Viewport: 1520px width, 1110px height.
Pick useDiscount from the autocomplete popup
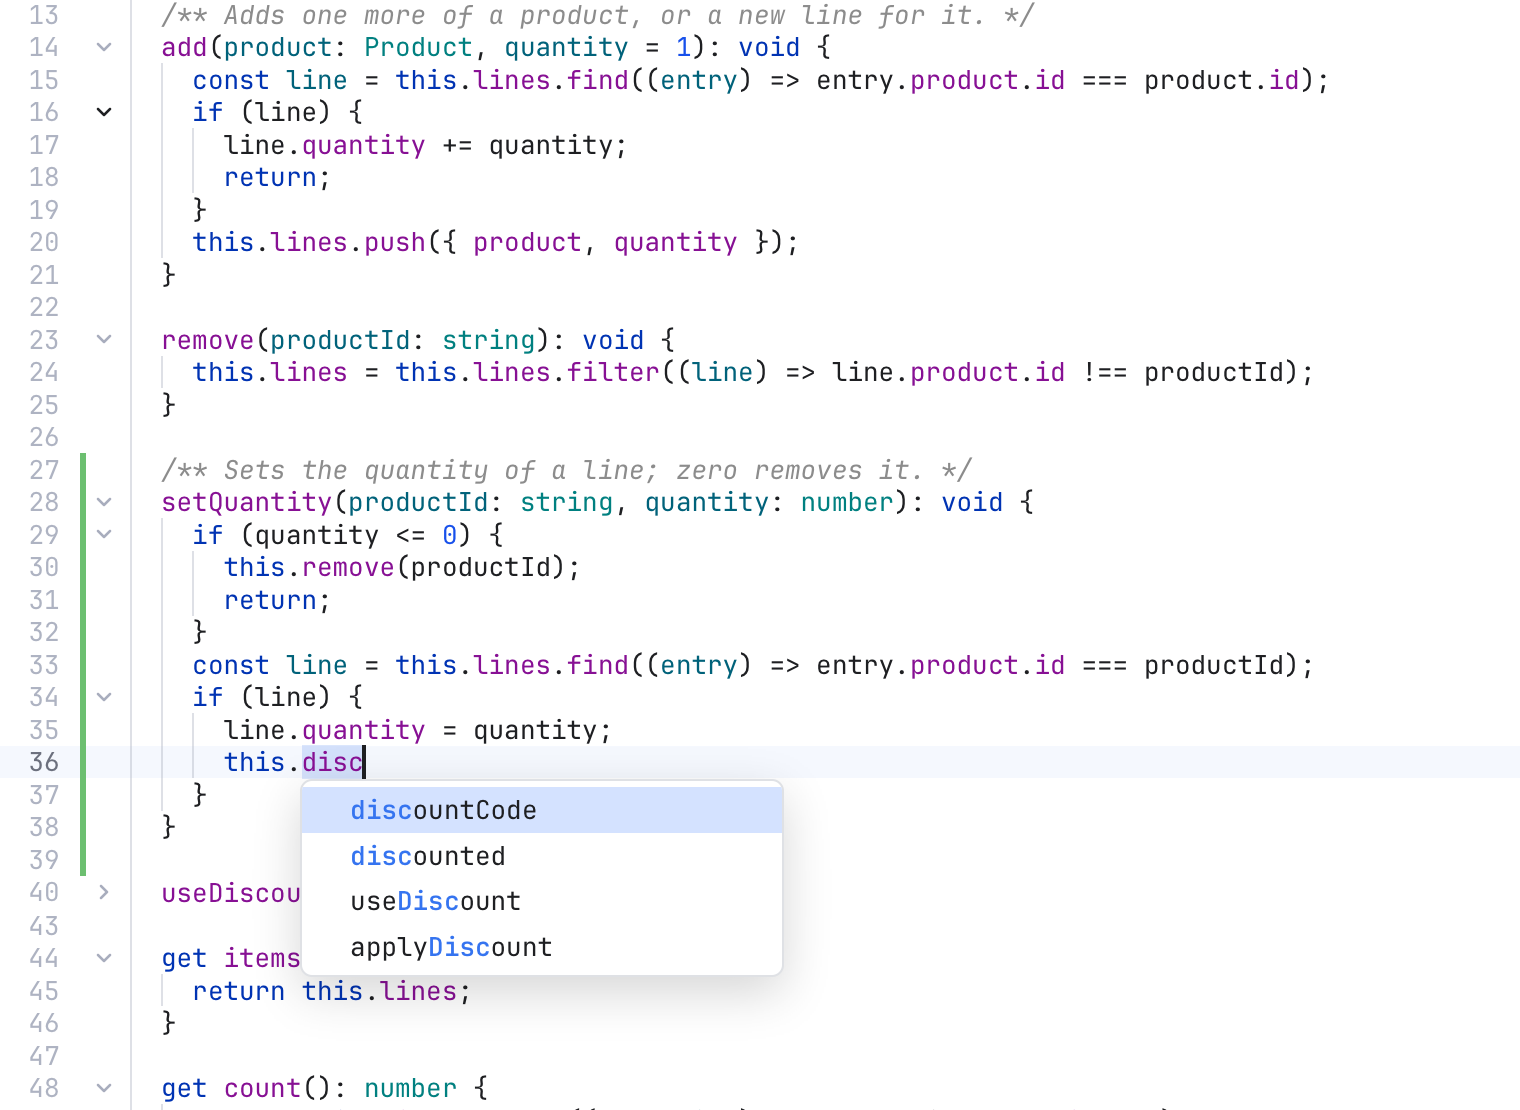[542, 901]
